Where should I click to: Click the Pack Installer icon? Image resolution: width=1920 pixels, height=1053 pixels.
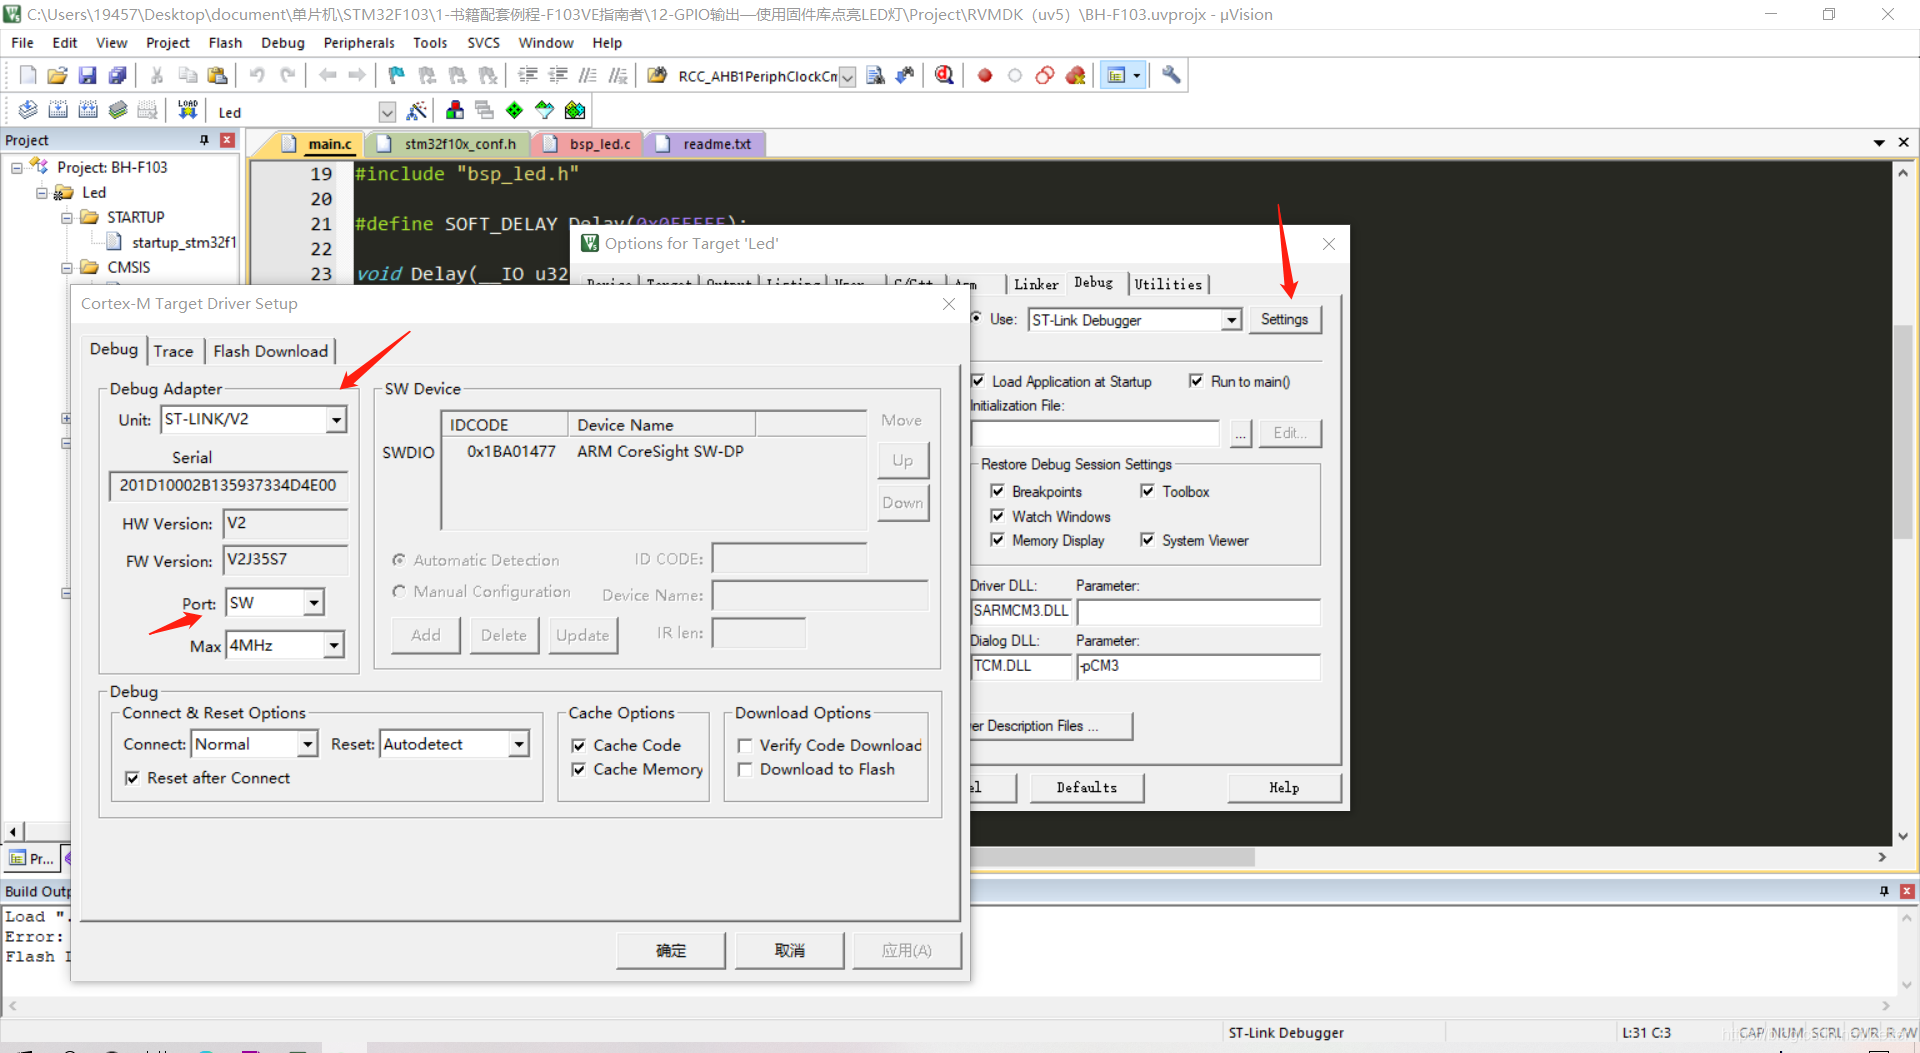[575, 110]
